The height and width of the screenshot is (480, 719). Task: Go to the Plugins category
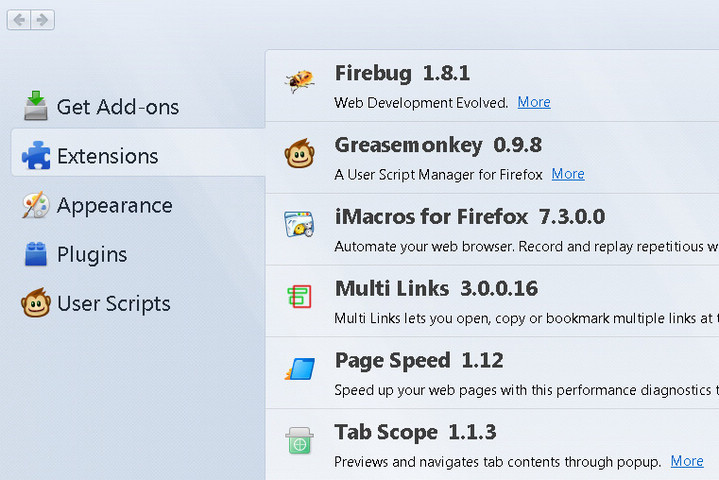(92, 254)
